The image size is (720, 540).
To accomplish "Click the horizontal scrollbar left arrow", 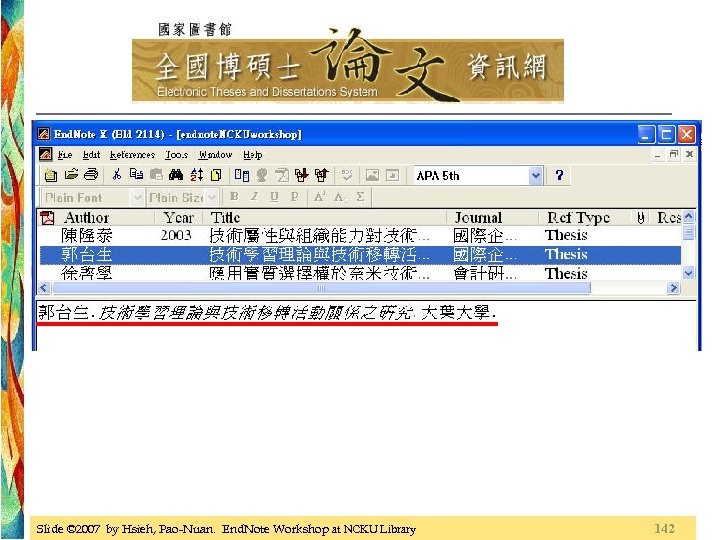I will coord(44,288).
